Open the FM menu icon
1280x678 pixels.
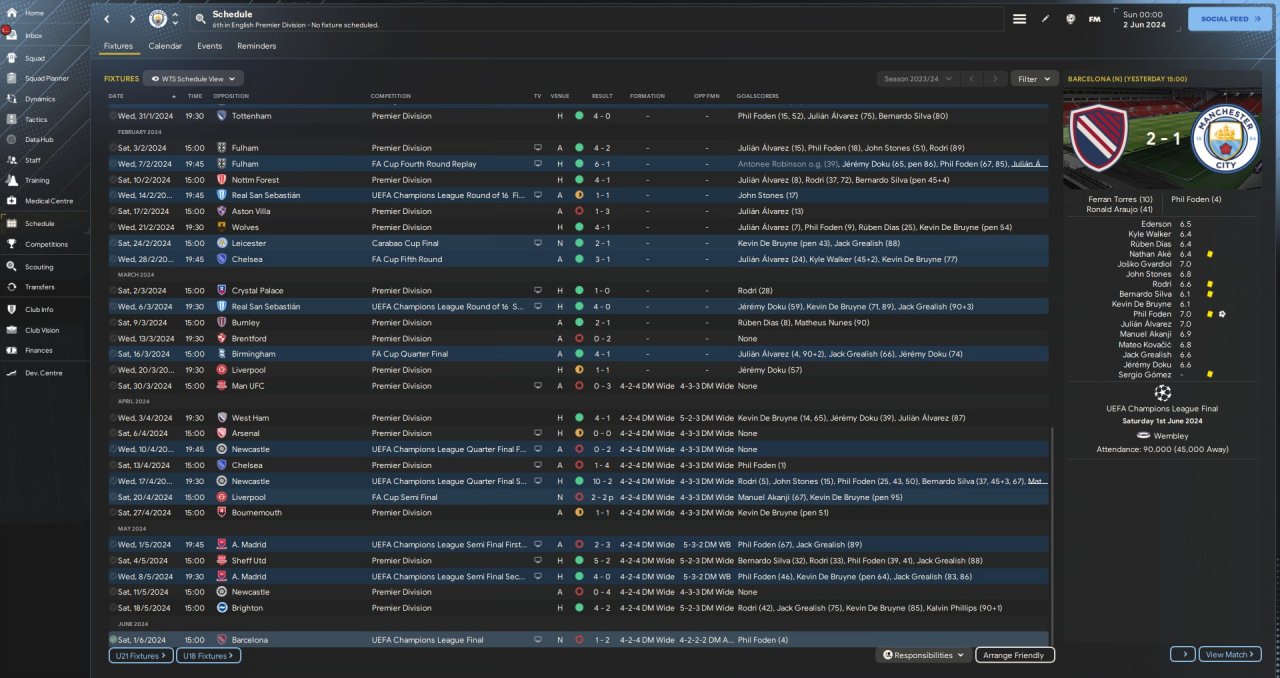1094,19
